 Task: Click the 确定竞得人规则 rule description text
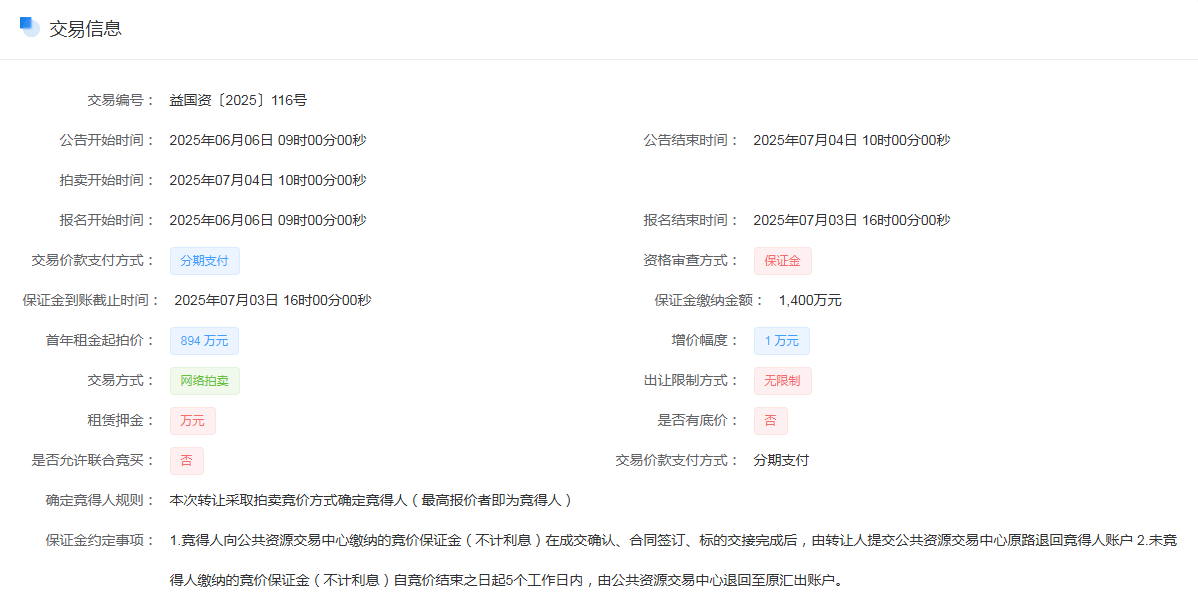tap(371, 500)
